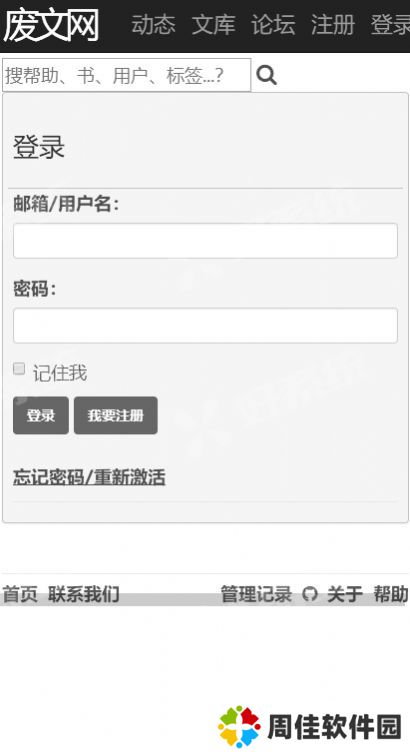Screen dimensions: 410x752
Task: Click the search box for 帮助、书、用户
Action: (x=127, y=75)
